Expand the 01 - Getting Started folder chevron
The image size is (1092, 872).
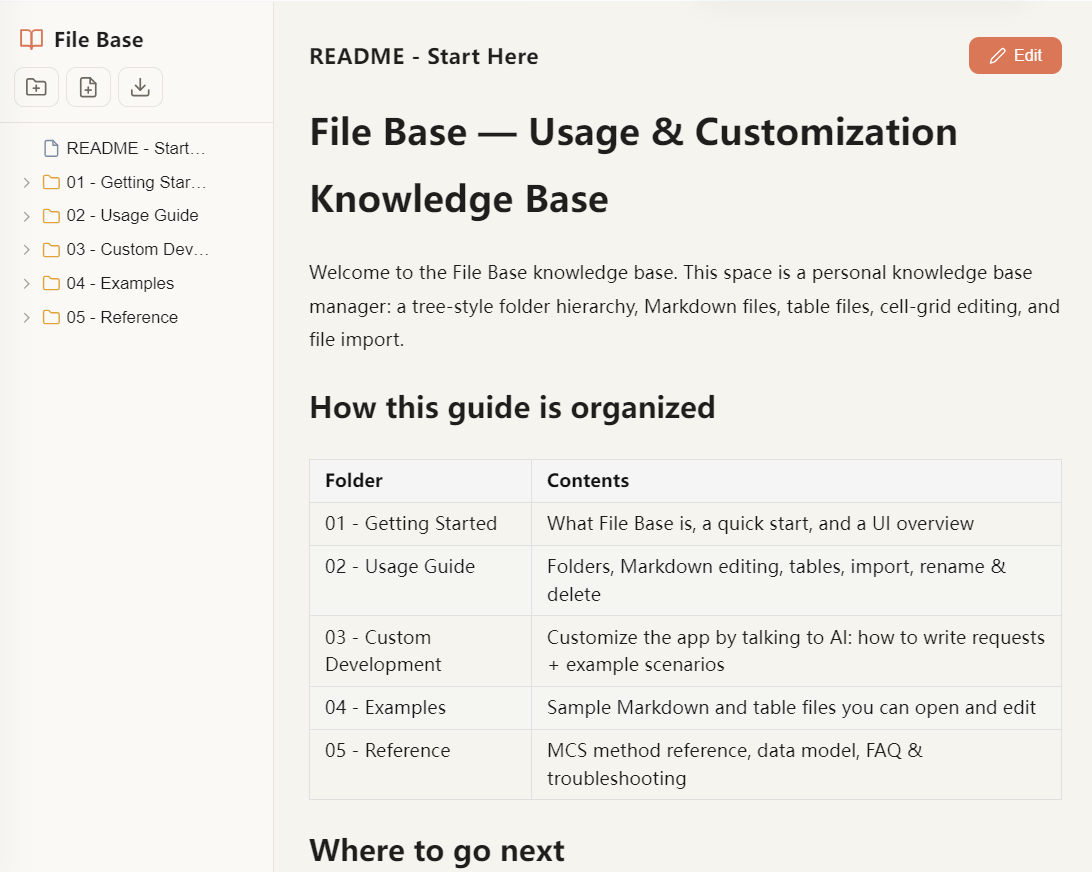click(x=26, y=182)
